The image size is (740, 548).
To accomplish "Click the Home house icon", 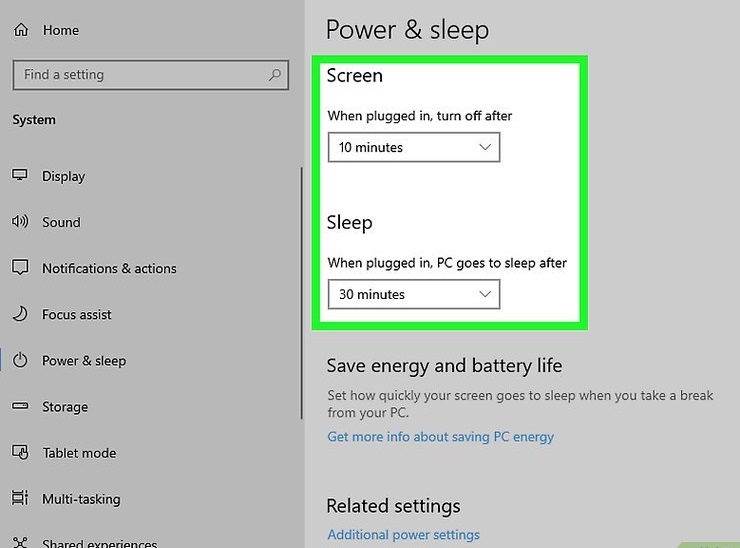I will pyautogui.click(x=21, y=30).
